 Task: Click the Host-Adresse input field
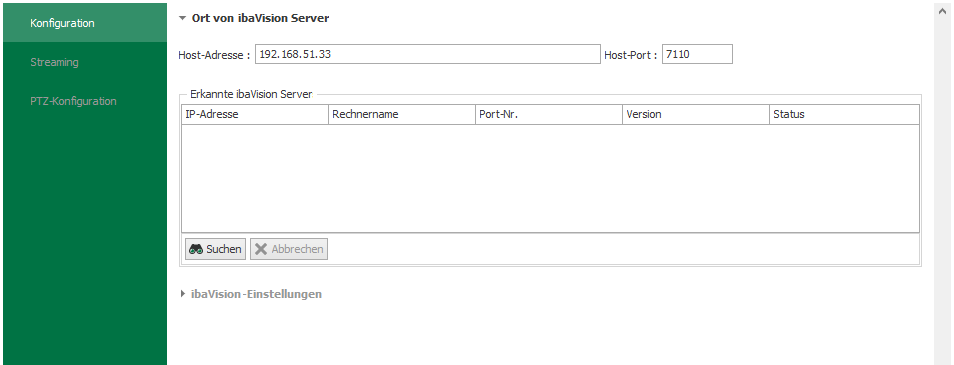pos(427,54)
